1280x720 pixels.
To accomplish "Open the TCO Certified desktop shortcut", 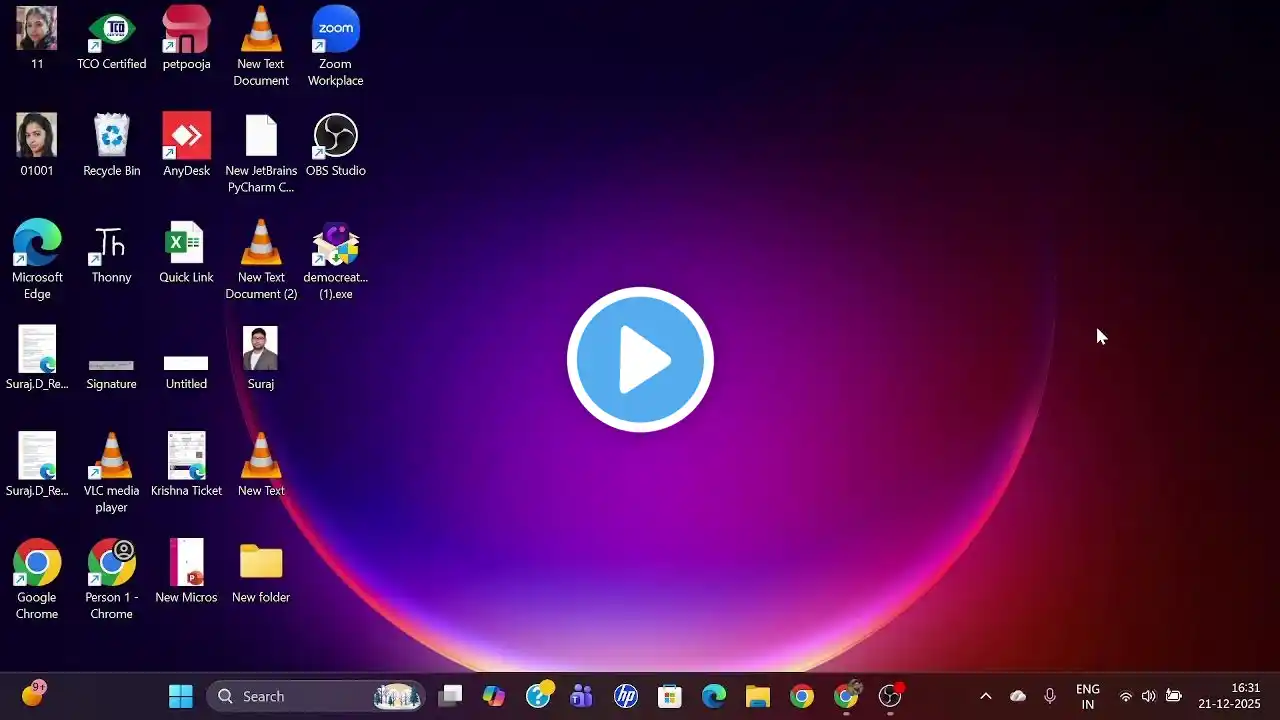I will 111,38.
